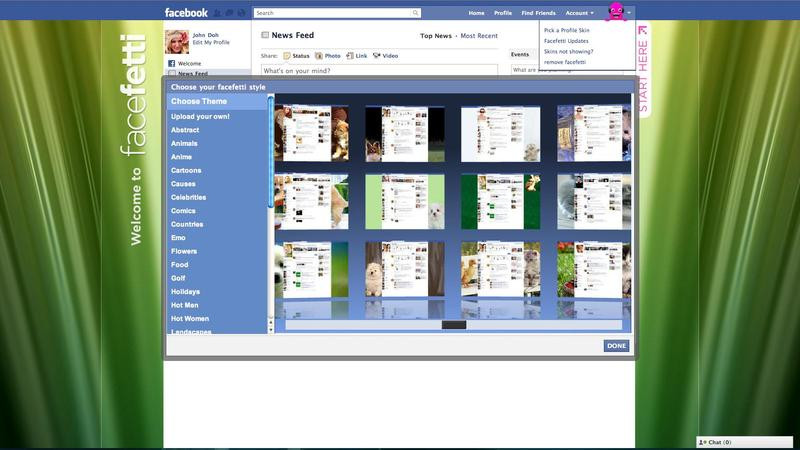Select the Golf theme category
The height and width of the screenshot is (450, 800).
coord(178,278)
